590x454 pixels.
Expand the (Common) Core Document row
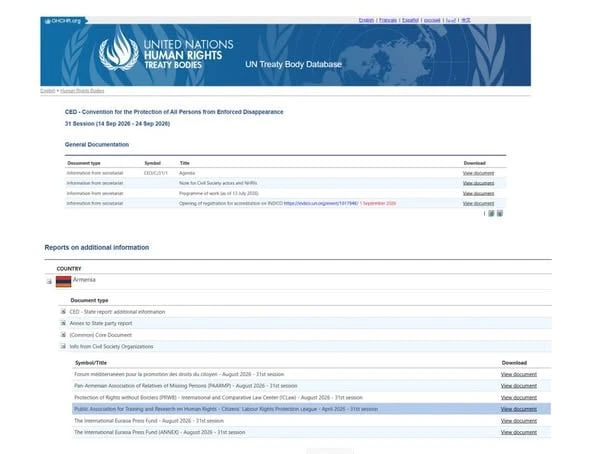[x=63, y=334]
